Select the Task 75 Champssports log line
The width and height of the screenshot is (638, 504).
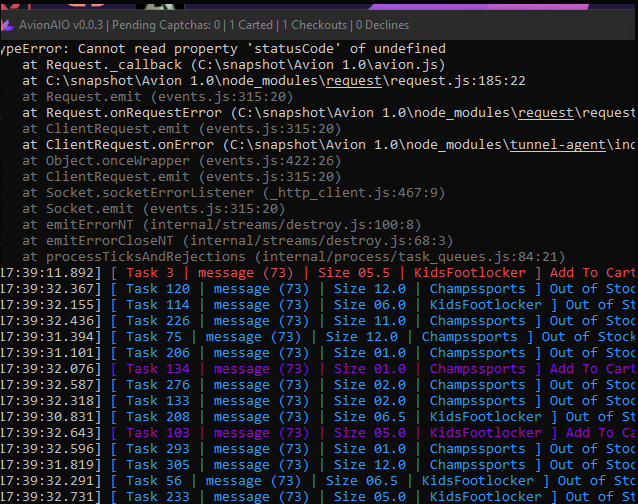319,337
